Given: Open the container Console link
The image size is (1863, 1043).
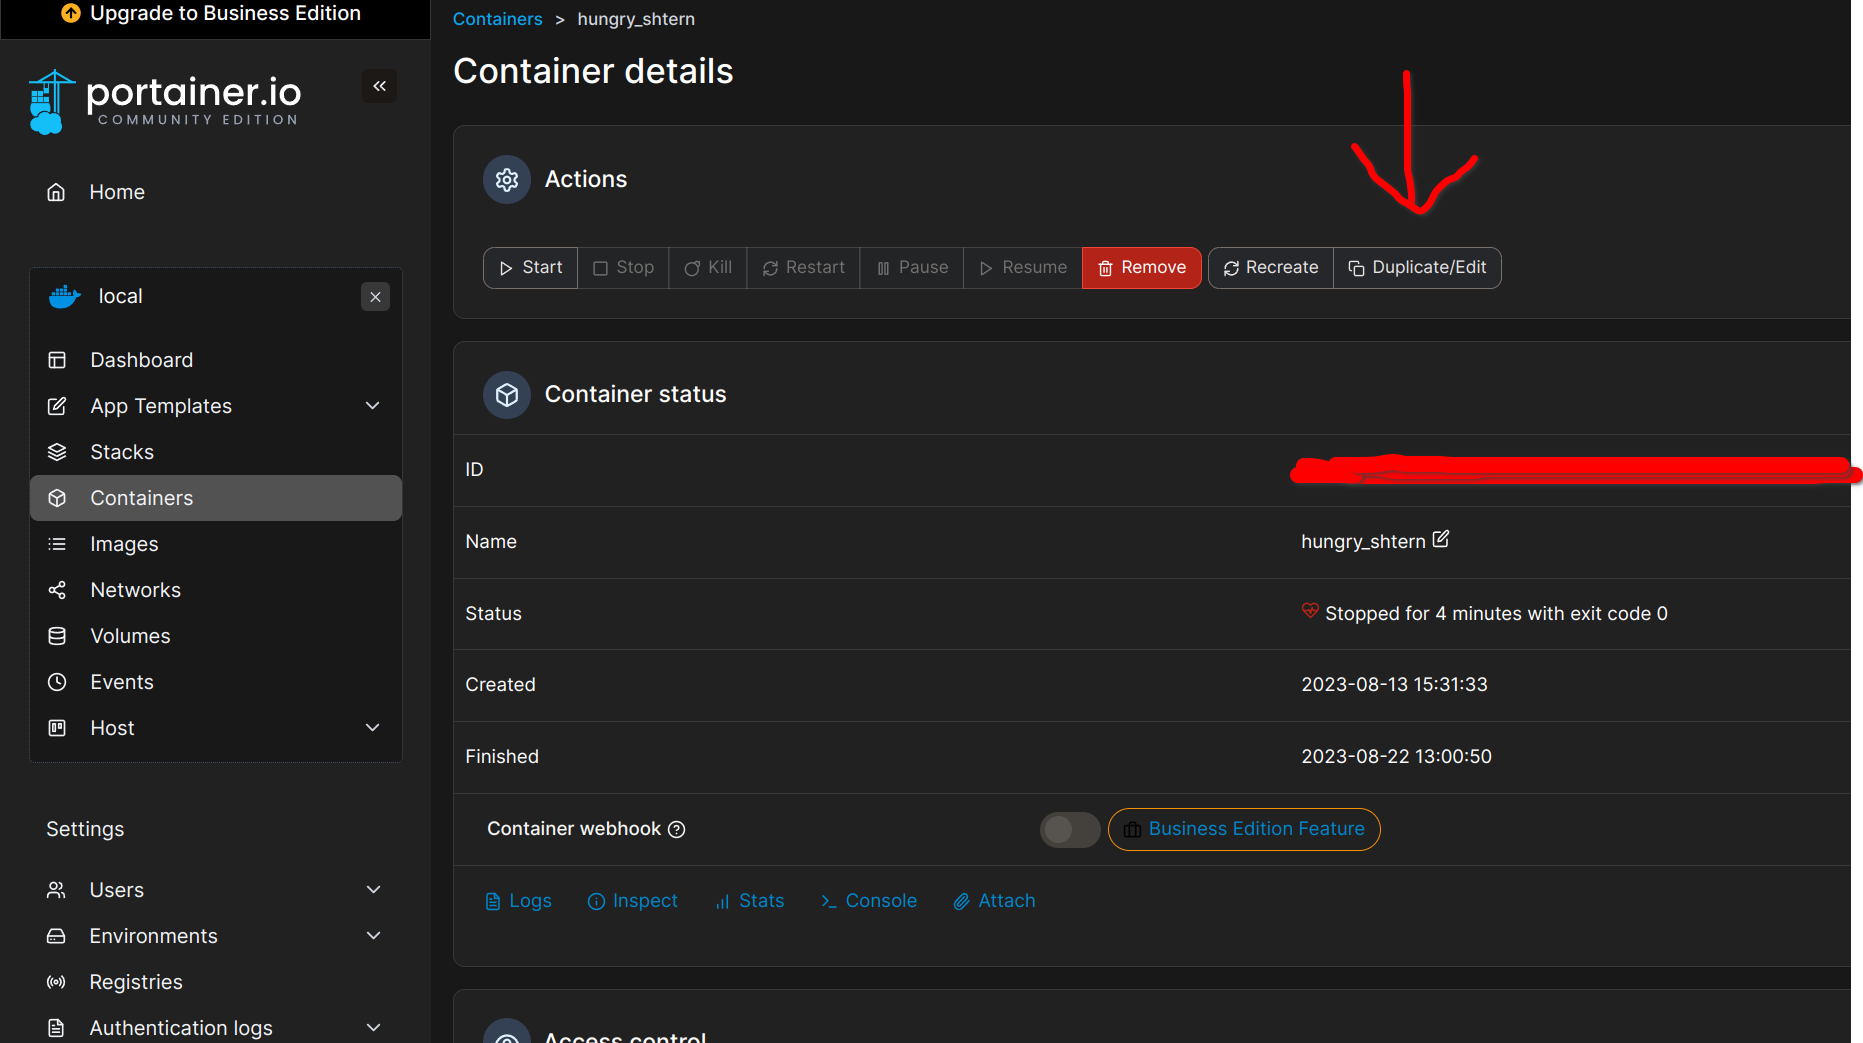Looking at the screenshot, I should tap(868, 901).
